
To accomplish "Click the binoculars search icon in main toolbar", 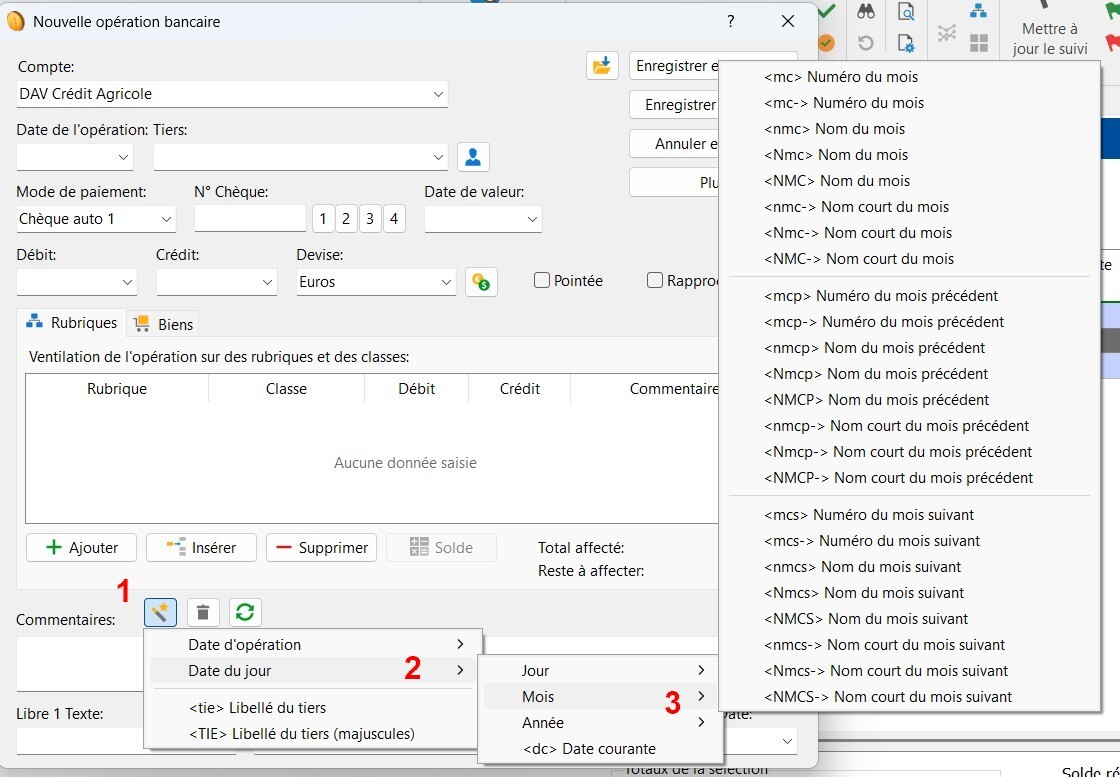I will tap(866, 11).
